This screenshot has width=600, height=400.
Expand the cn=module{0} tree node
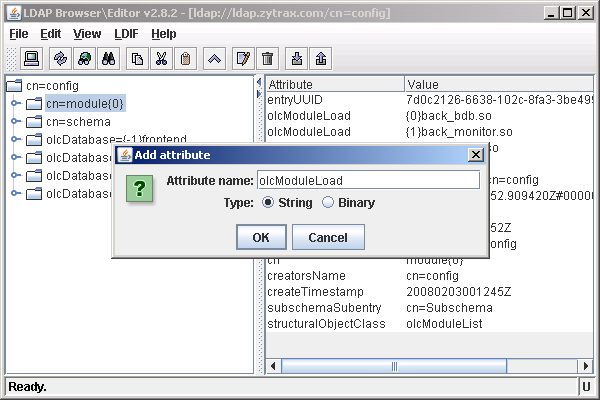pyautogui.click(x=15, y=103)
